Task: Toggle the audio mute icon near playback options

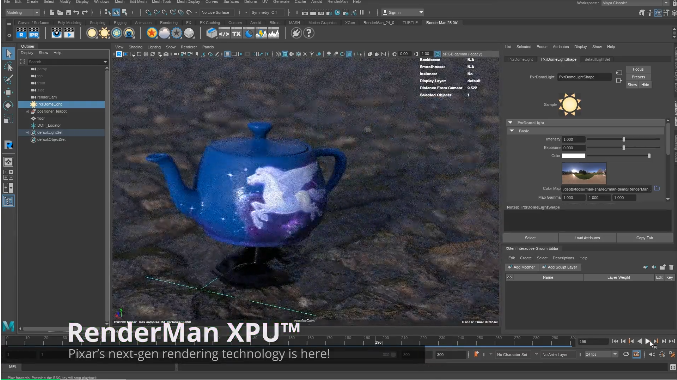Action: [x=652, y=355]
